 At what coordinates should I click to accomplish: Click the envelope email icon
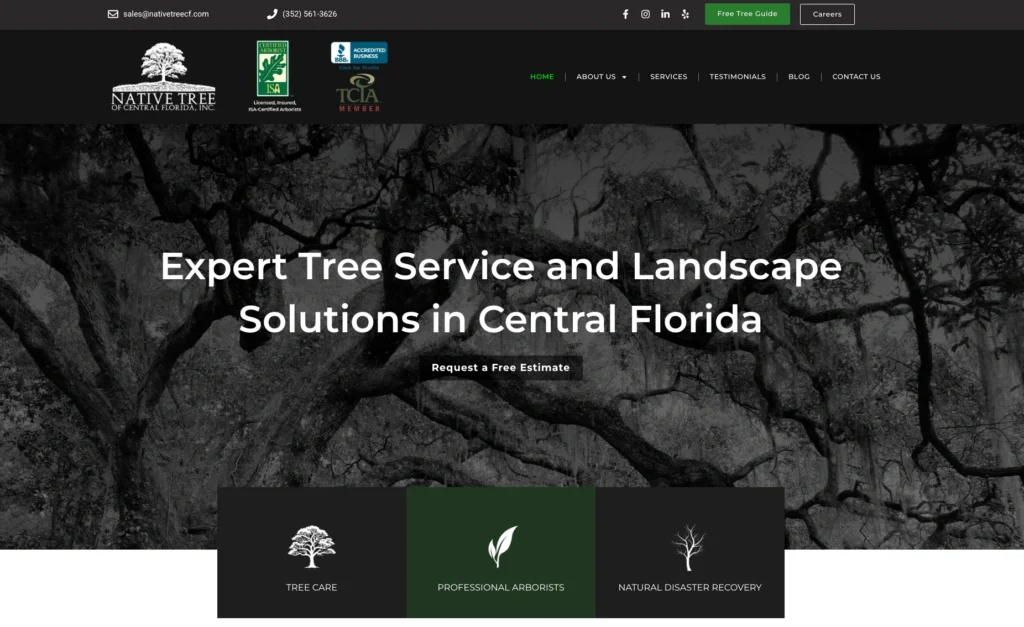click(113, 14)
